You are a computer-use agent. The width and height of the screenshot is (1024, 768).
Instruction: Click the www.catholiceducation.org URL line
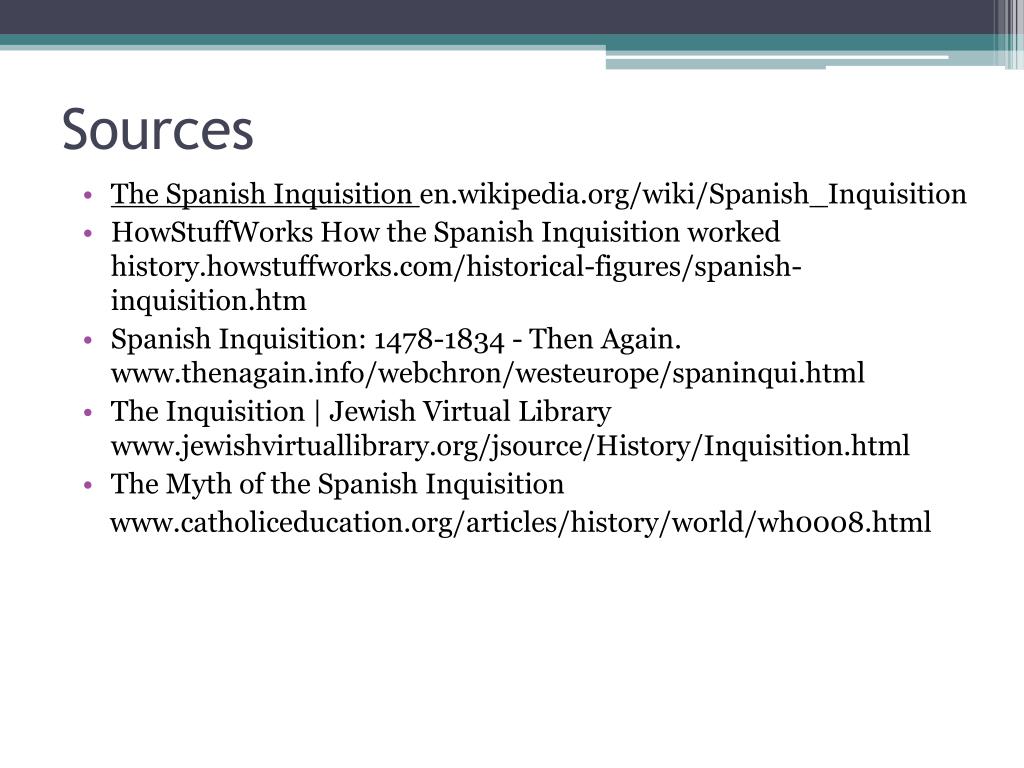[x=520, y=522]
